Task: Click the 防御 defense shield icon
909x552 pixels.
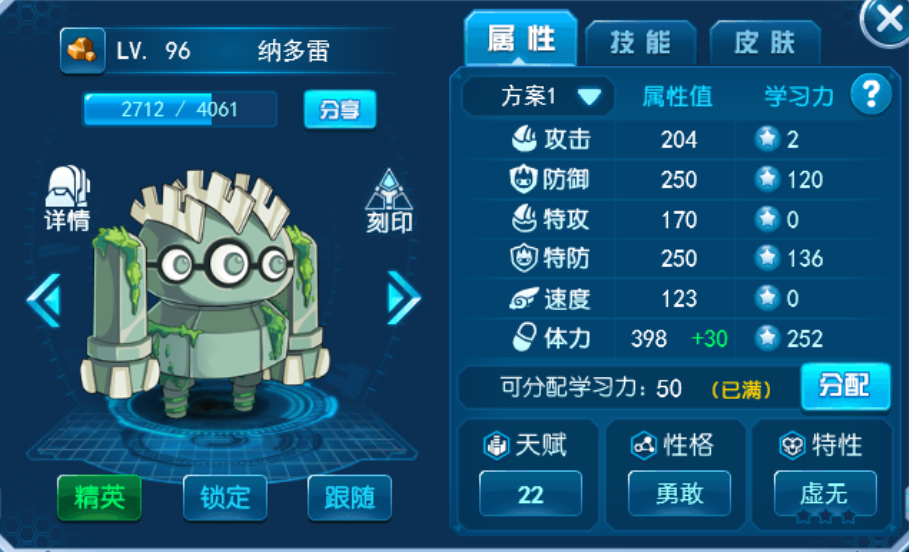Action: (524, 179)
